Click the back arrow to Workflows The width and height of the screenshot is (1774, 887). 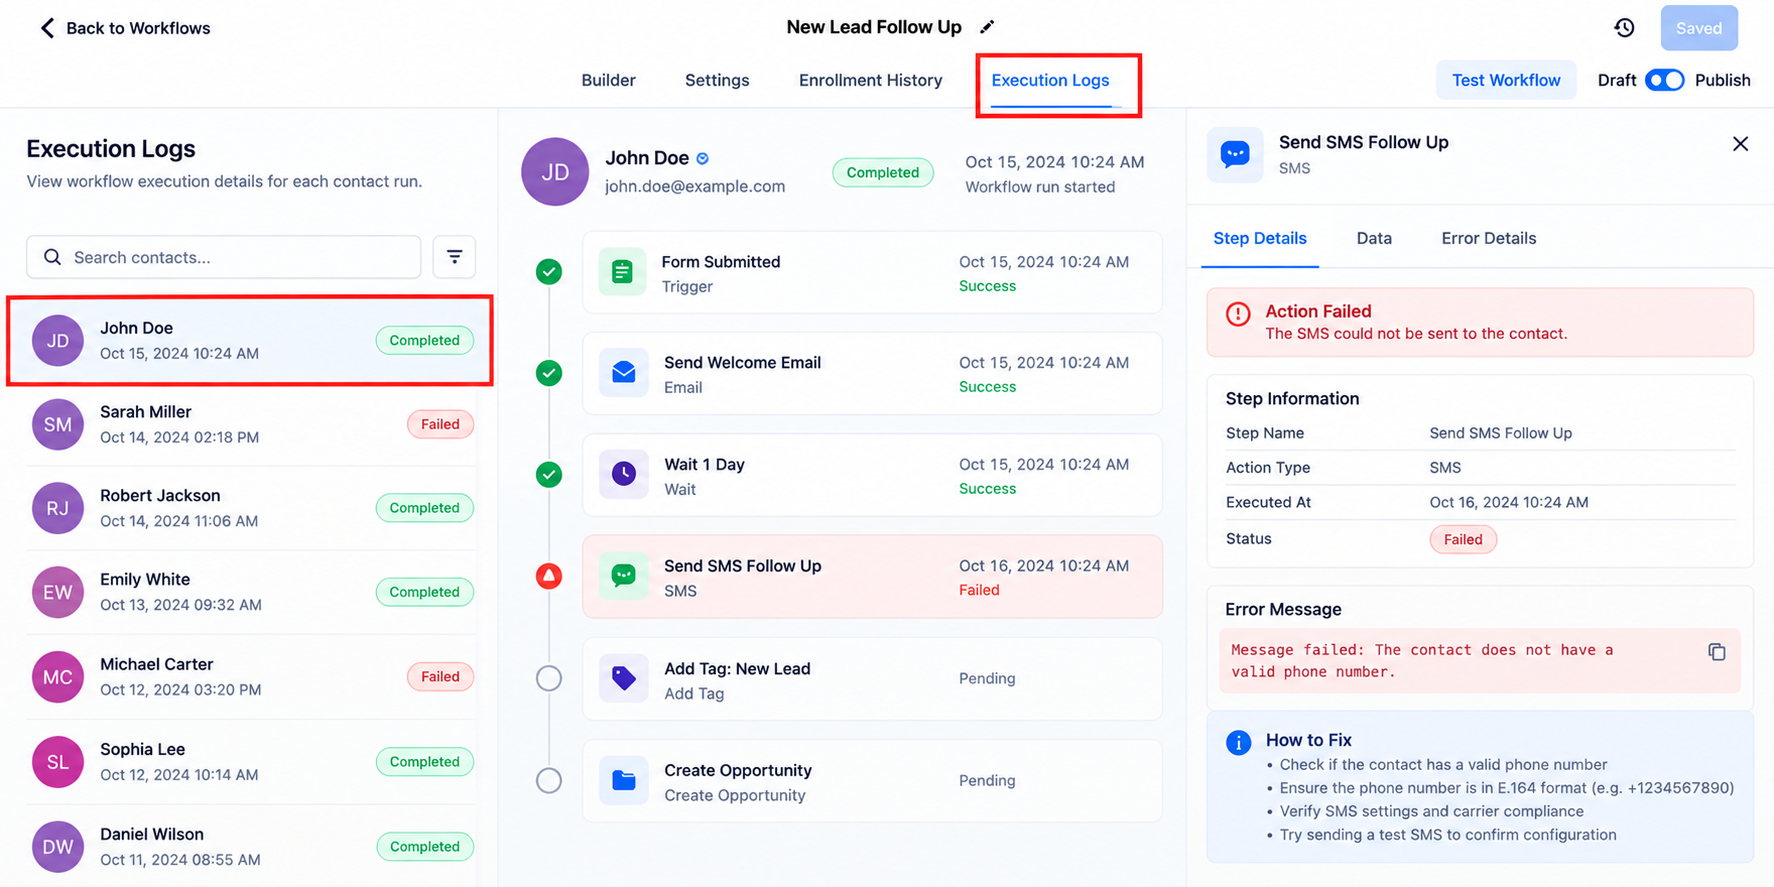47,28
